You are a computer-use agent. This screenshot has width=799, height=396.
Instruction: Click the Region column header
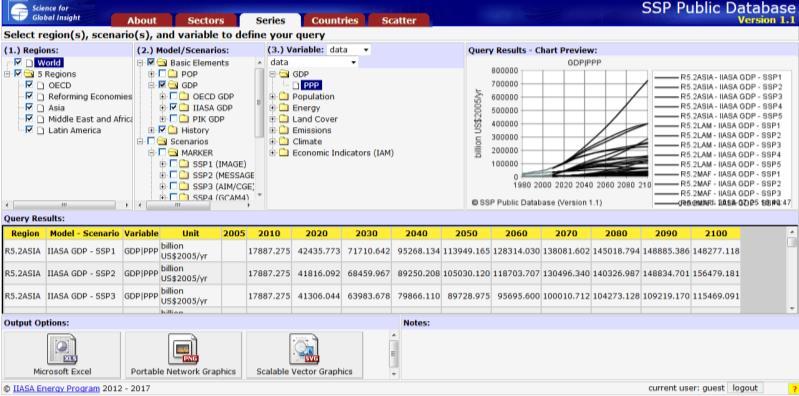25,233
